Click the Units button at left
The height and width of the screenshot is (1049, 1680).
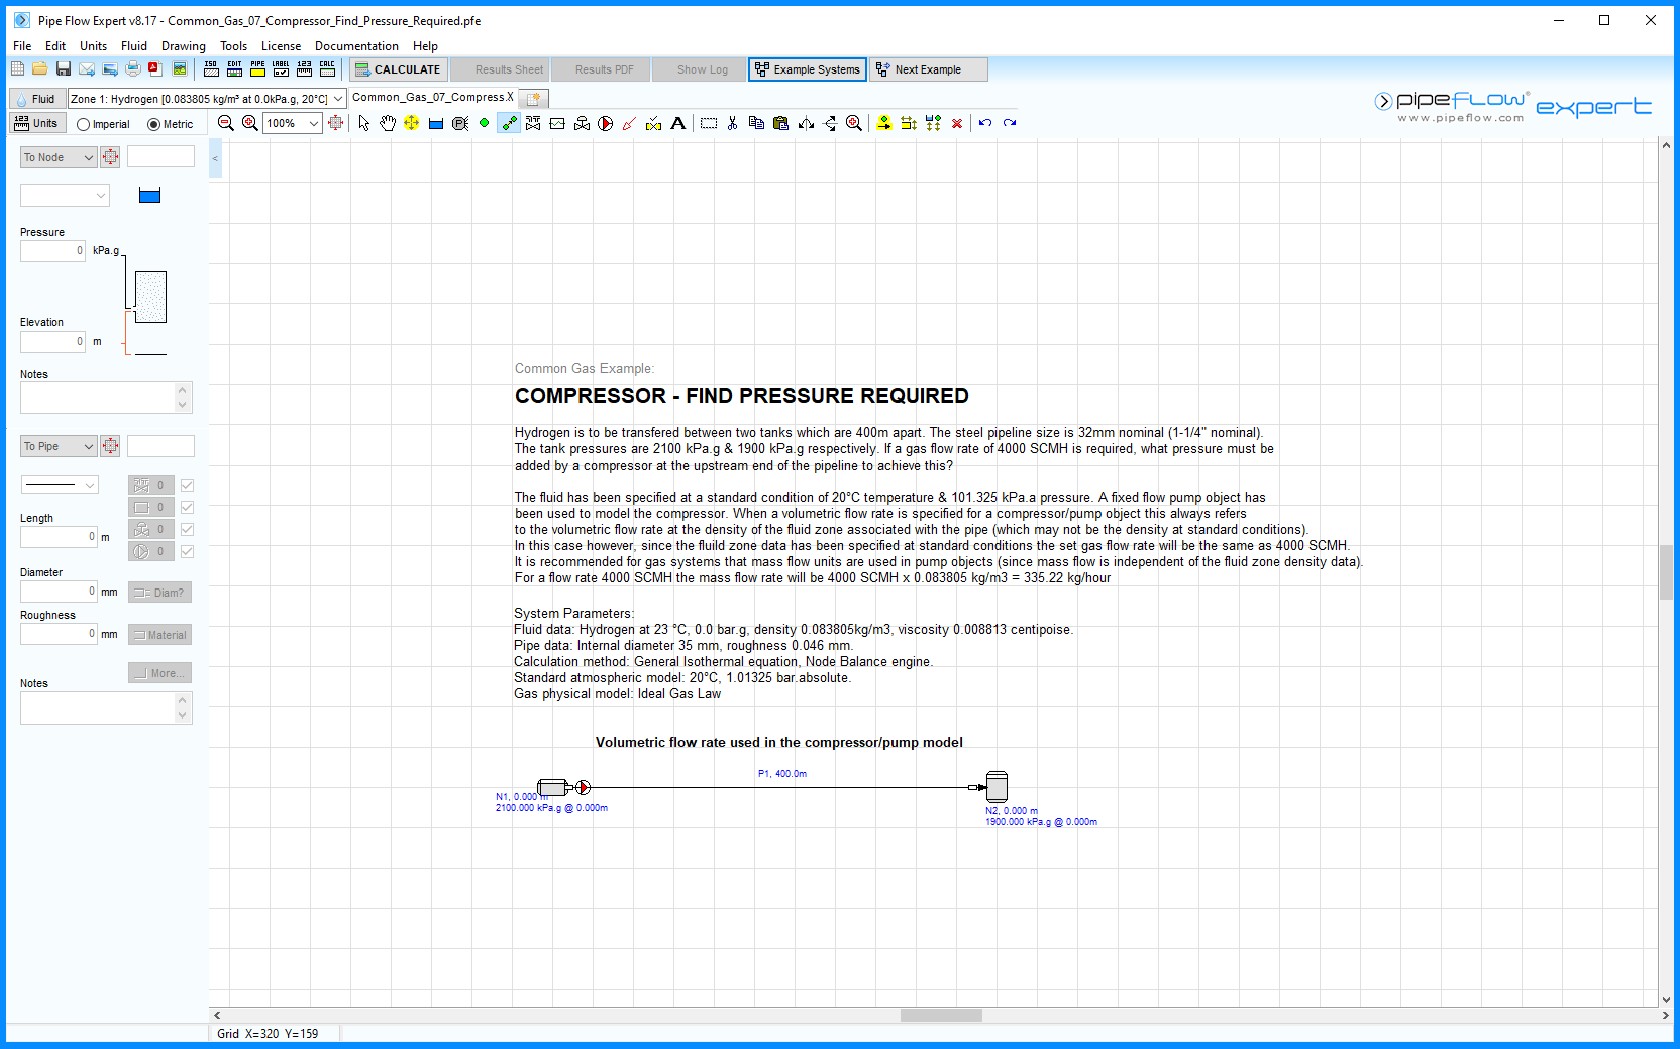[37, 123]
